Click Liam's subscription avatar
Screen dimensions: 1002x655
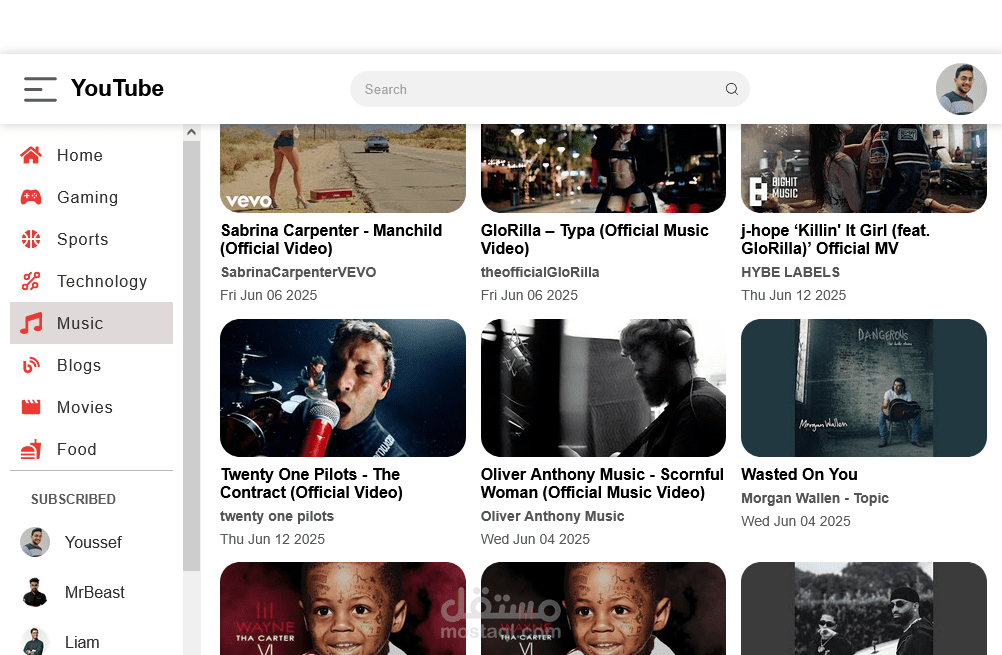tap(35, 642)
